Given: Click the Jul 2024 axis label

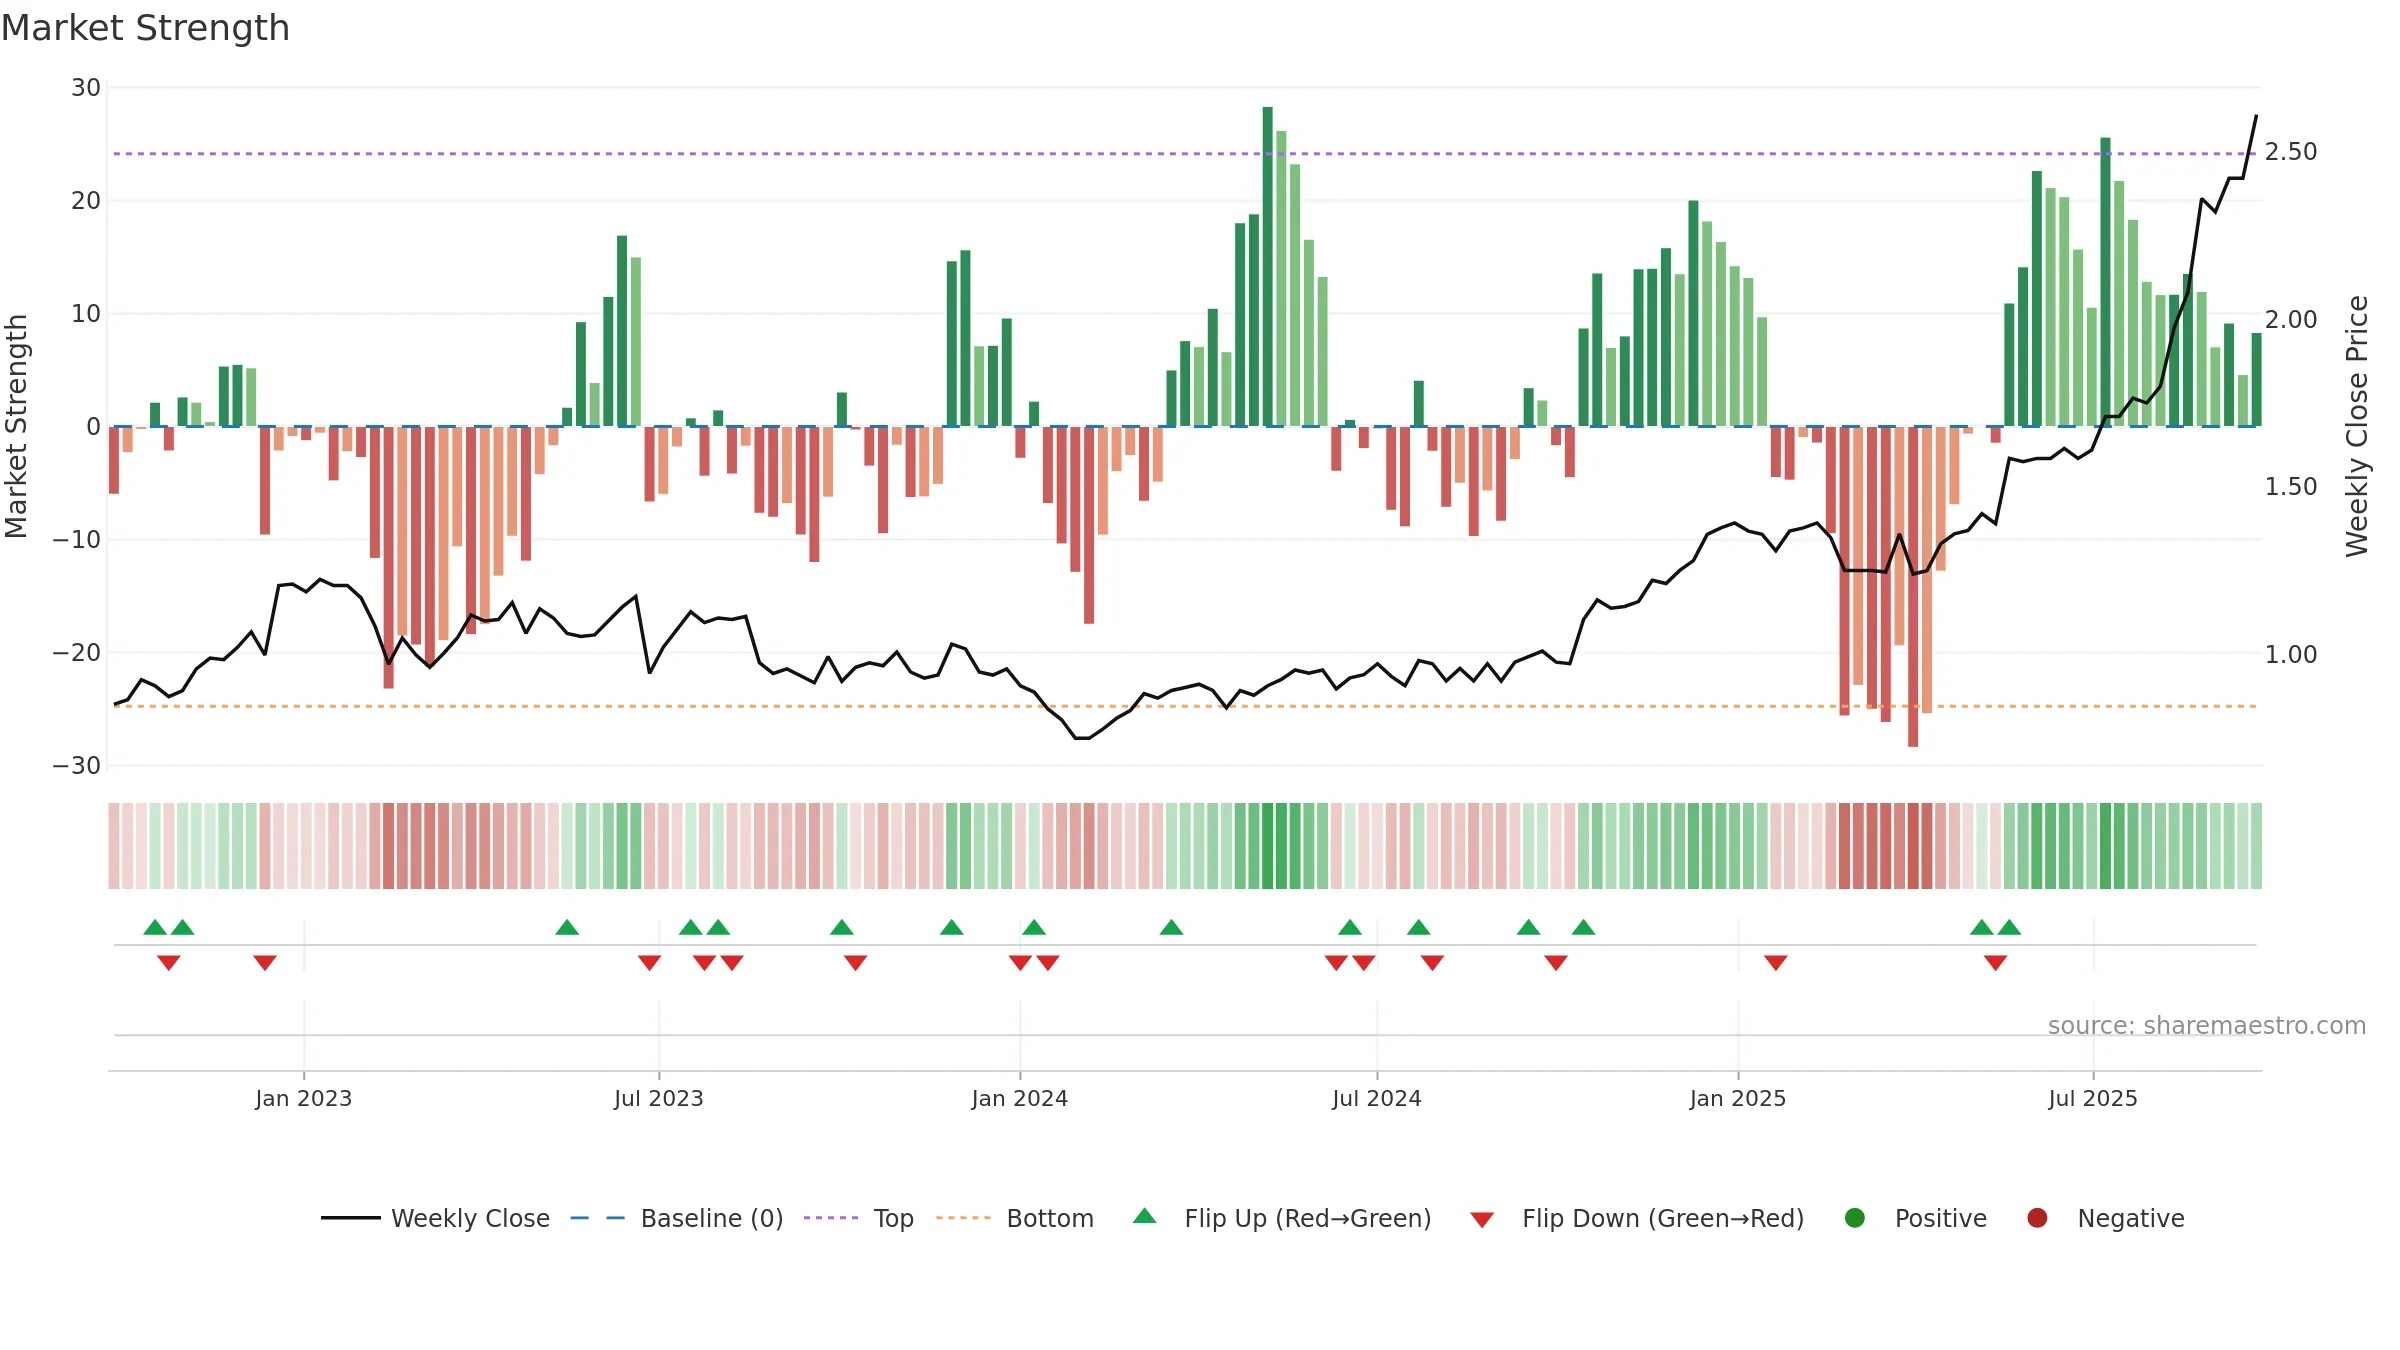Looking at the screenshot, I should pyautogui.click(x=1377, y=1098).
